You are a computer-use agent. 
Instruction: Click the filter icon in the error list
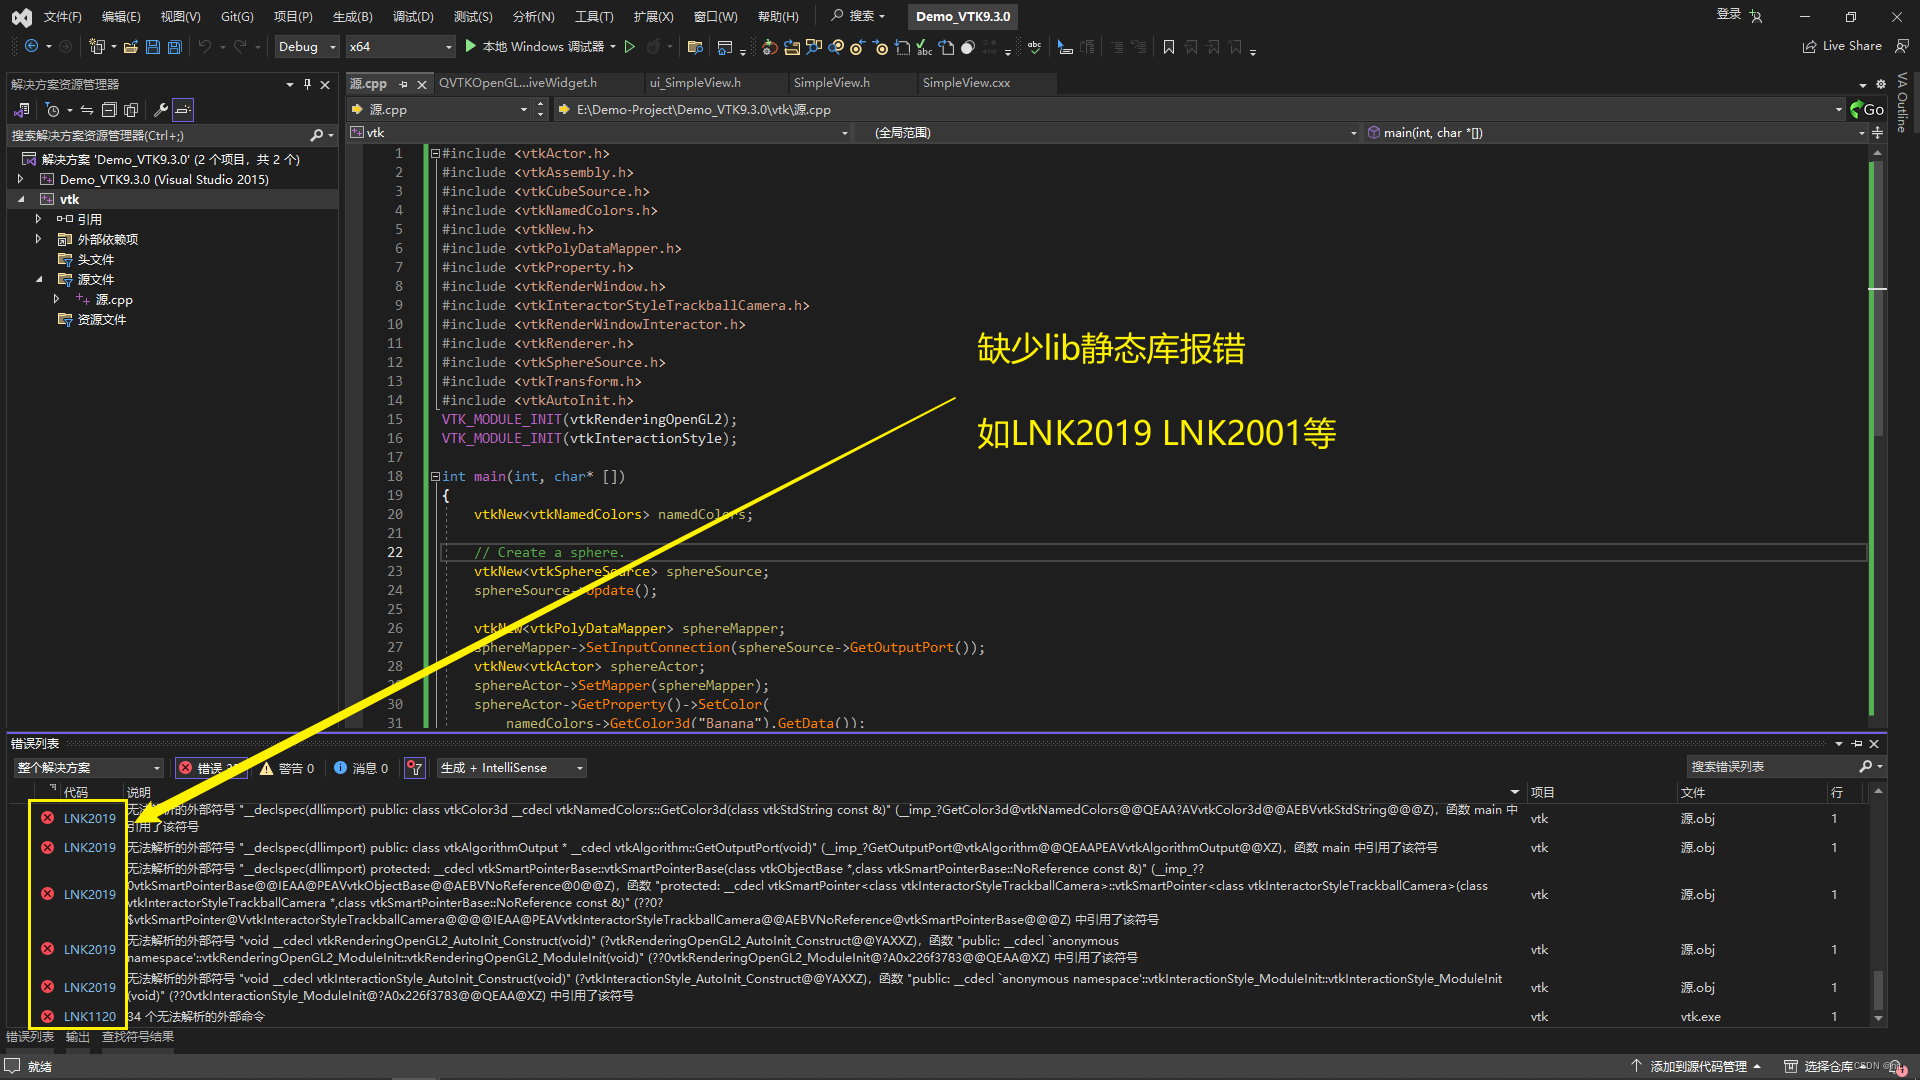click(414, 768)
